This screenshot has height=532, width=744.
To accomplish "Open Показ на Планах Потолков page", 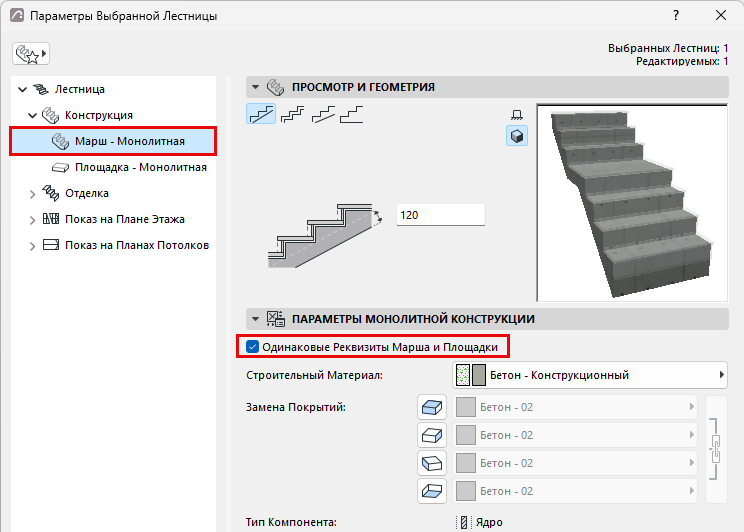I will (137, 245).
